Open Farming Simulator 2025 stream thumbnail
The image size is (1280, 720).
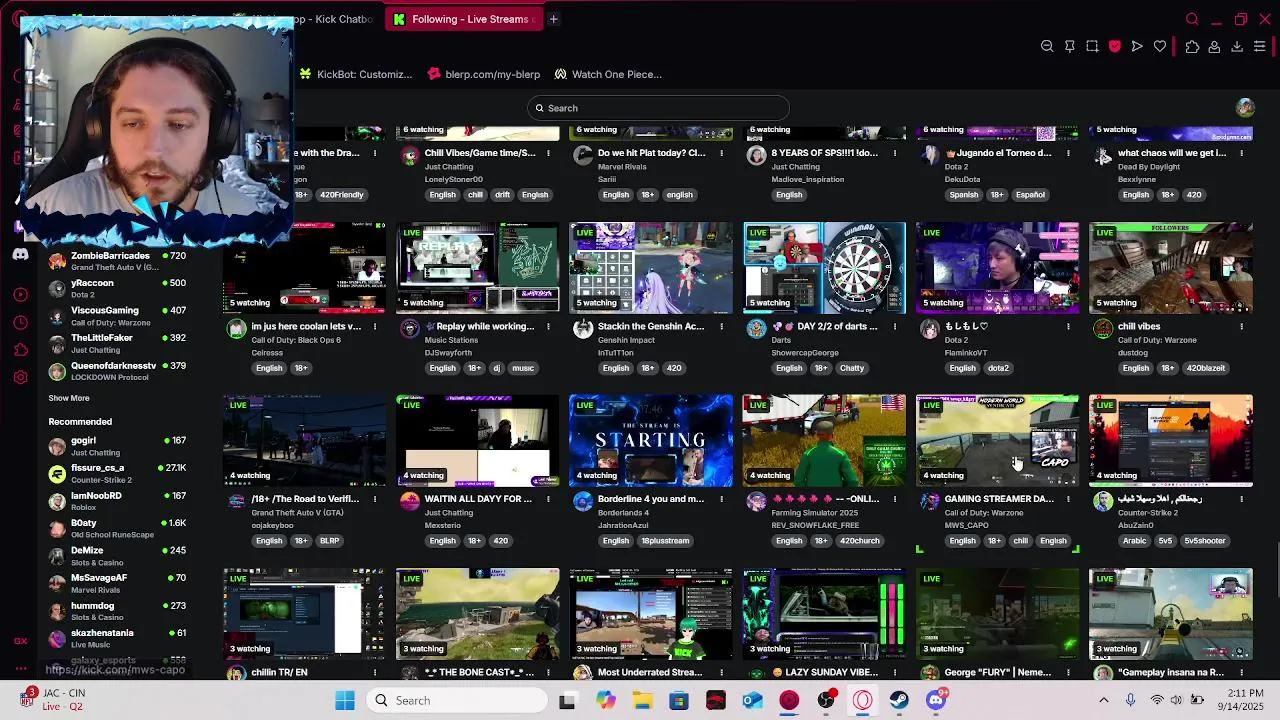824,441
